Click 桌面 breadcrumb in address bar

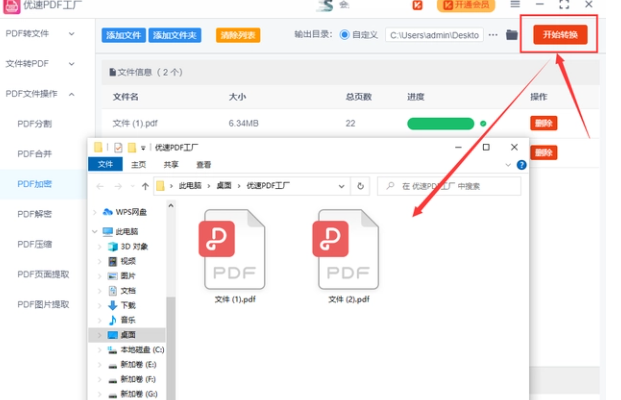[224, 186]
